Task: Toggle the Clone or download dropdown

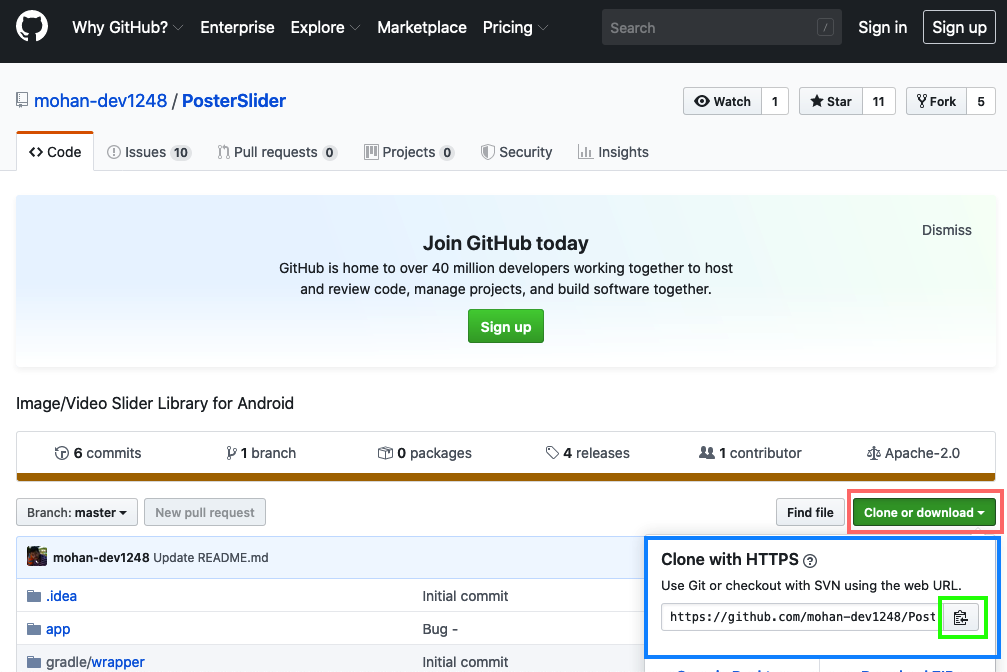Action: point(923,513)
